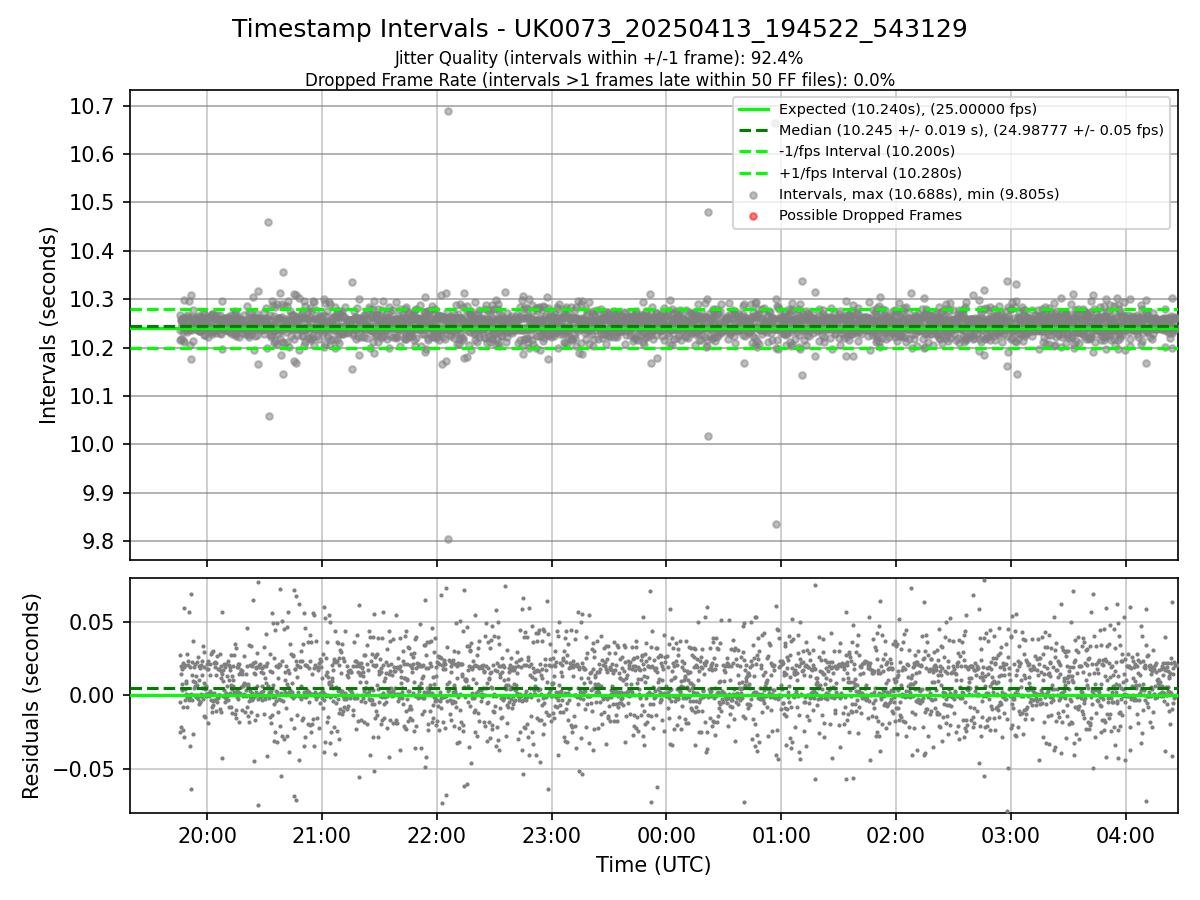Click the gray Intervals legend marker
This screenshot has height=900, width=1200.
(x=754, y=194)
